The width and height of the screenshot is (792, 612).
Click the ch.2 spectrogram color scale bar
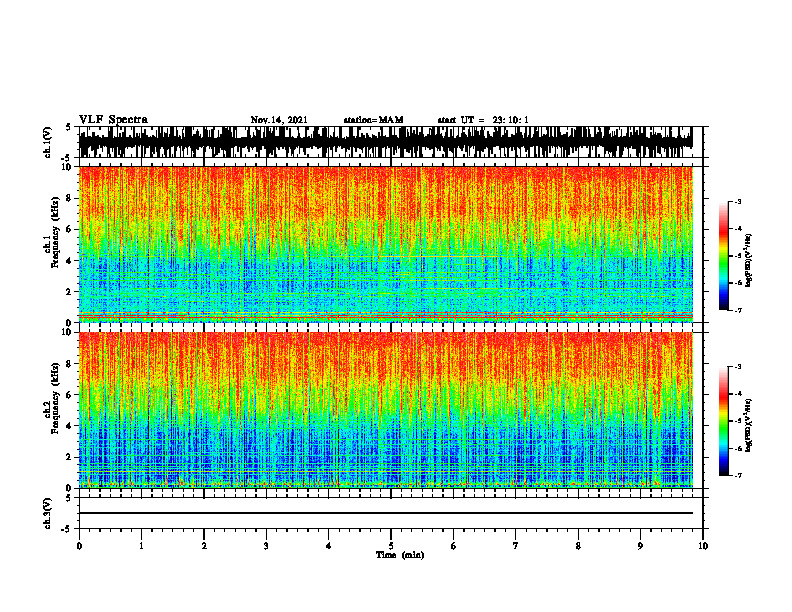pyautogui.click(x=723, y=421)
